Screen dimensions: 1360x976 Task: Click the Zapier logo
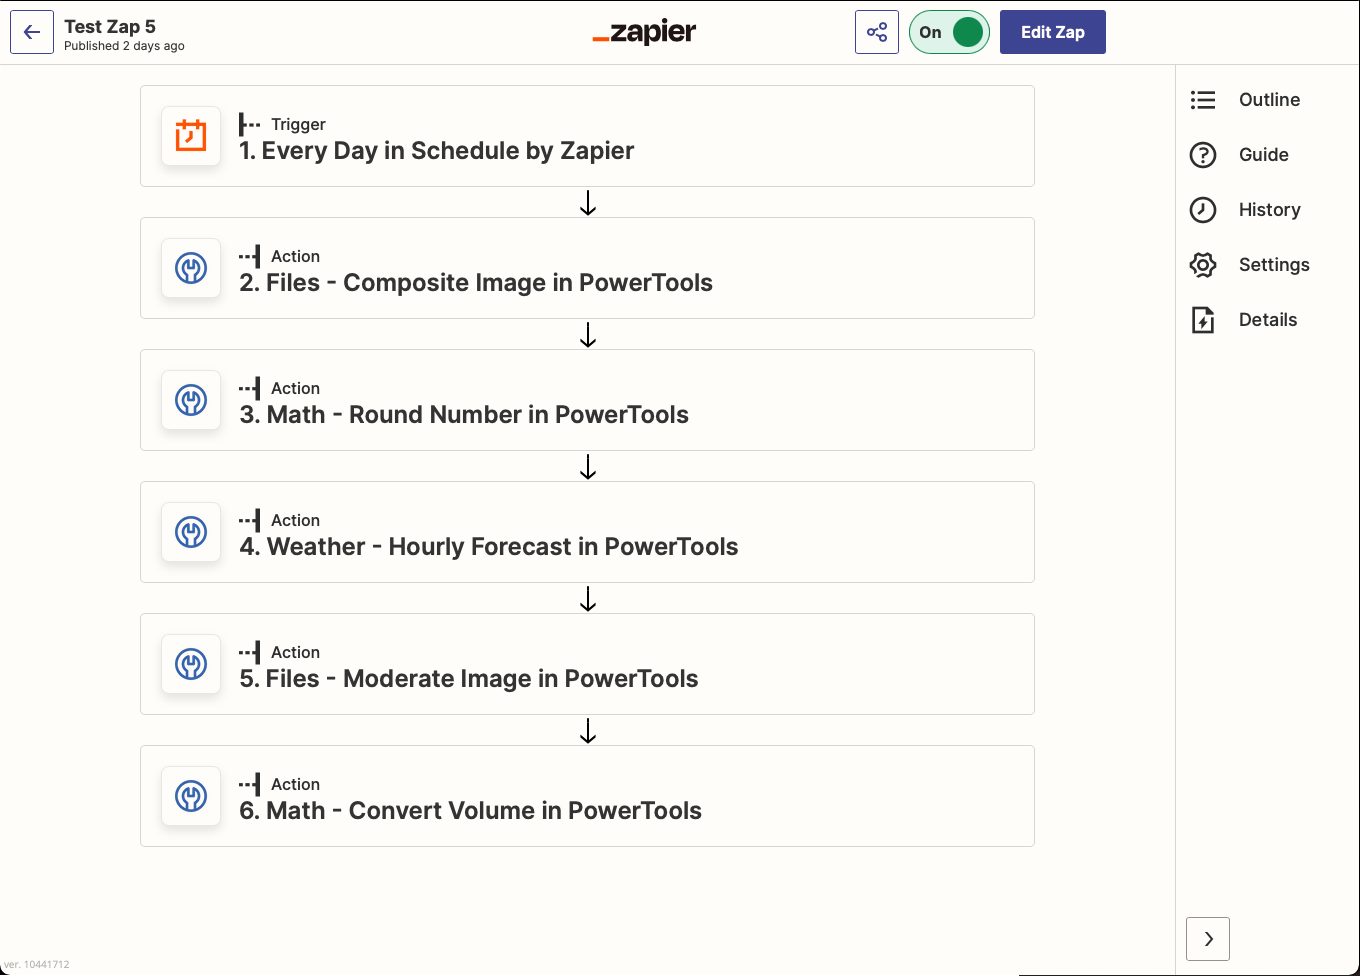[x=644, y=31]
